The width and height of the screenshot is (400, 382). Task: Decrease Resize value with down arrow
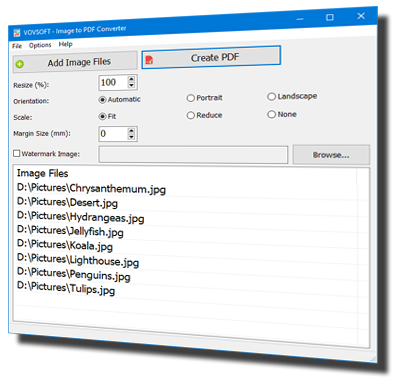tap(132, 85)
